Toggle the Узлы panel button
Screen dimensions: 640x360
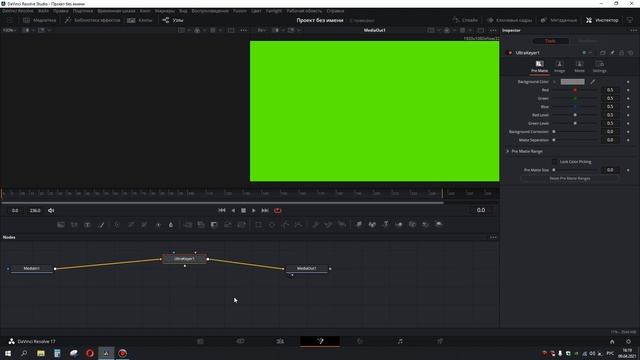point(173,20)
